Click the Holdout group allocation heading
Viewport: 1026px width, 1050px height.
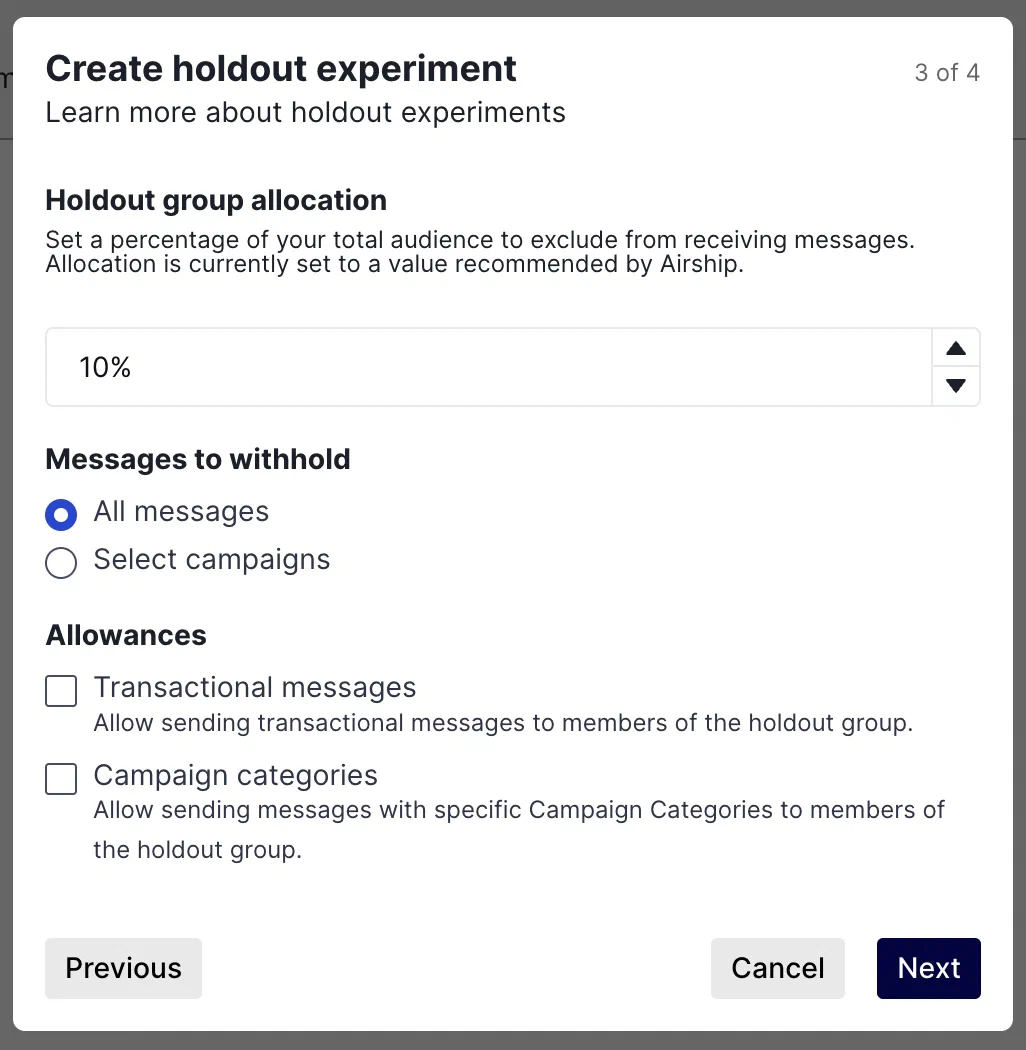[x=216, y=200]
